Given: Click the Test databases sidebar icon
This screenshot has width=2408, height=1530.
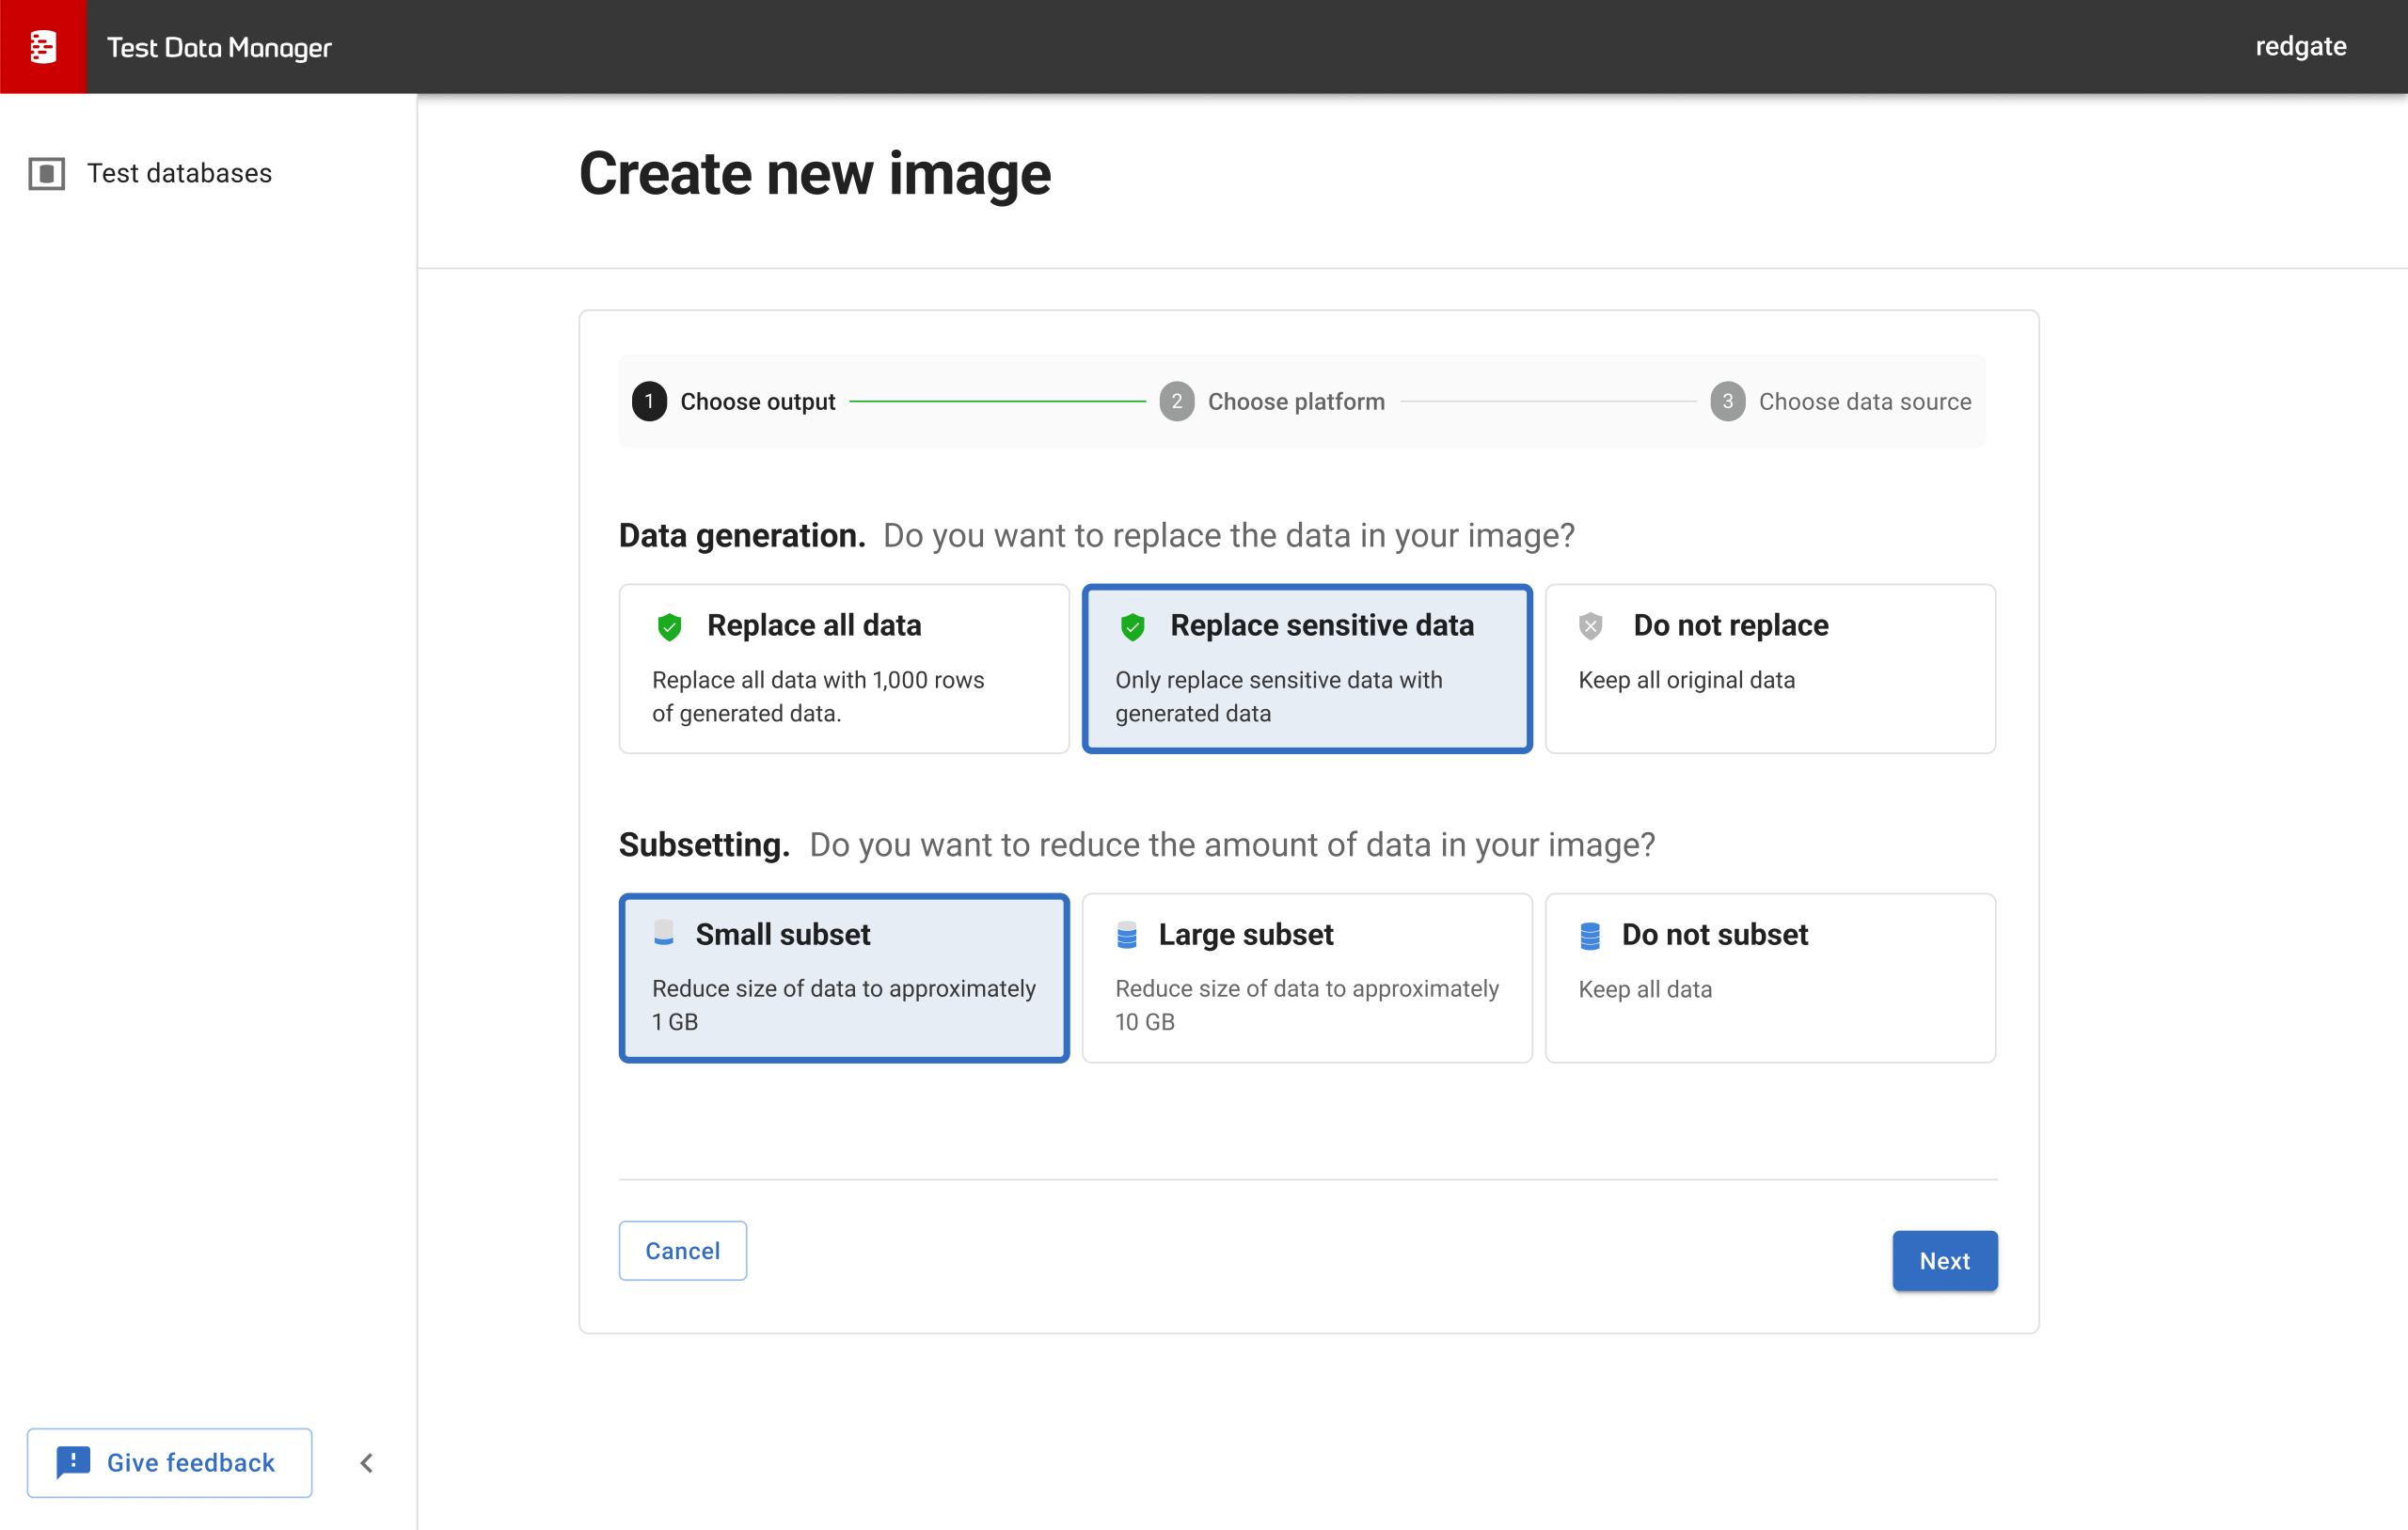Looking at the screenshot, I should point(46,173).
